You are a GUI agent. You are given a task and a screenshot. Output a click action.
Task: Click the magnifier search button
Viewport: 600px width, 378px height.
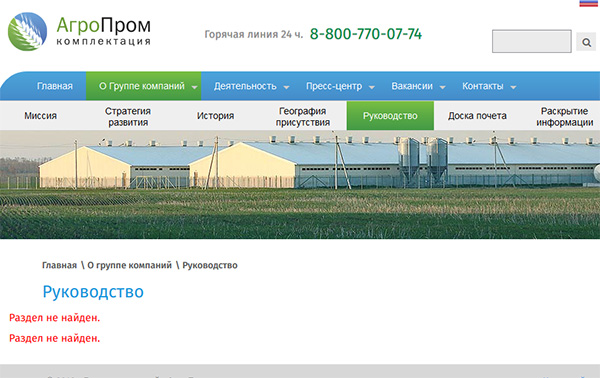coord(586,42)
